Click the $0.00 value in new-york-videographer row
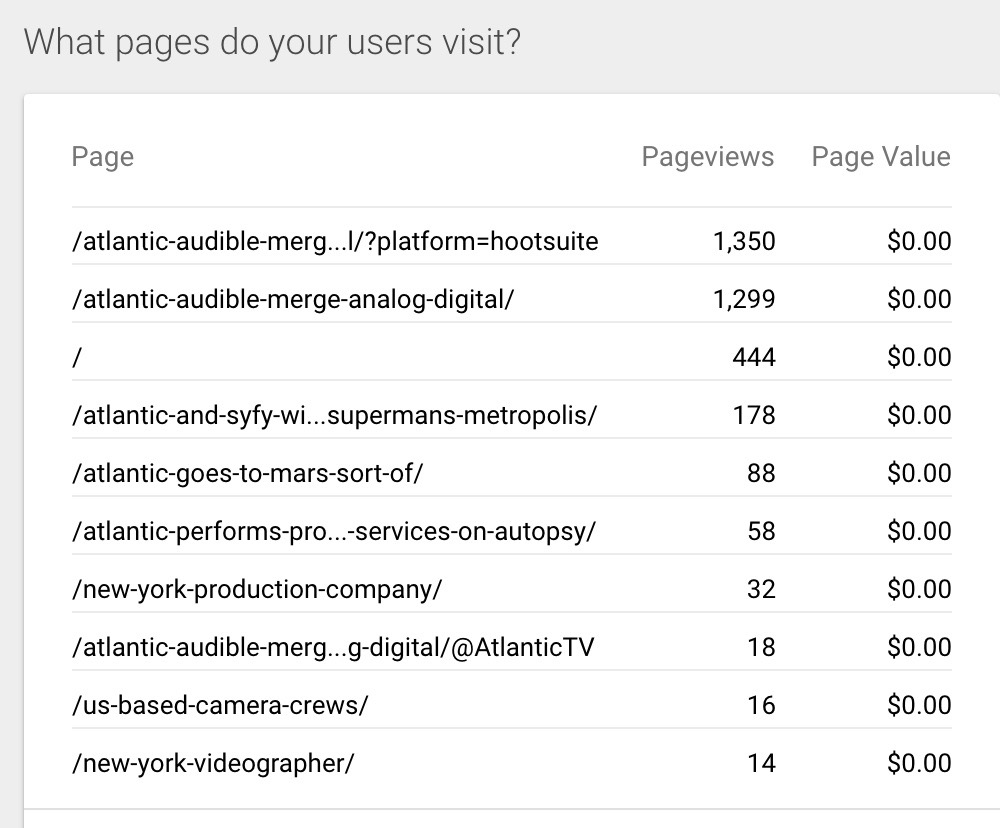The image size is (1000, 828). point(918,763)
